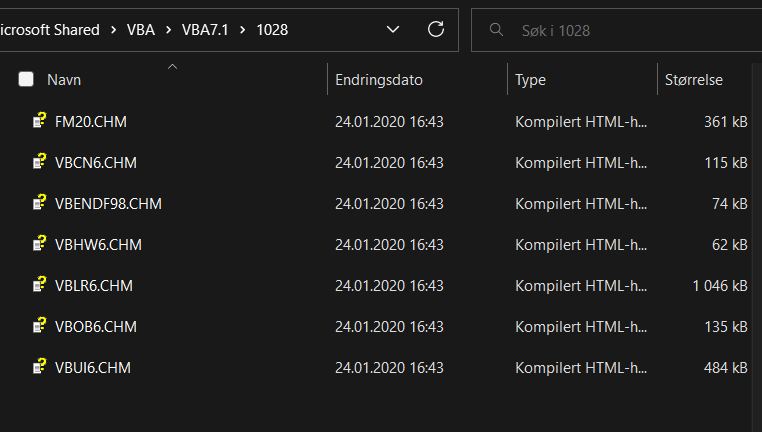Refresh the 1028 folder view
762x432 pixels.
pos(436,30)
